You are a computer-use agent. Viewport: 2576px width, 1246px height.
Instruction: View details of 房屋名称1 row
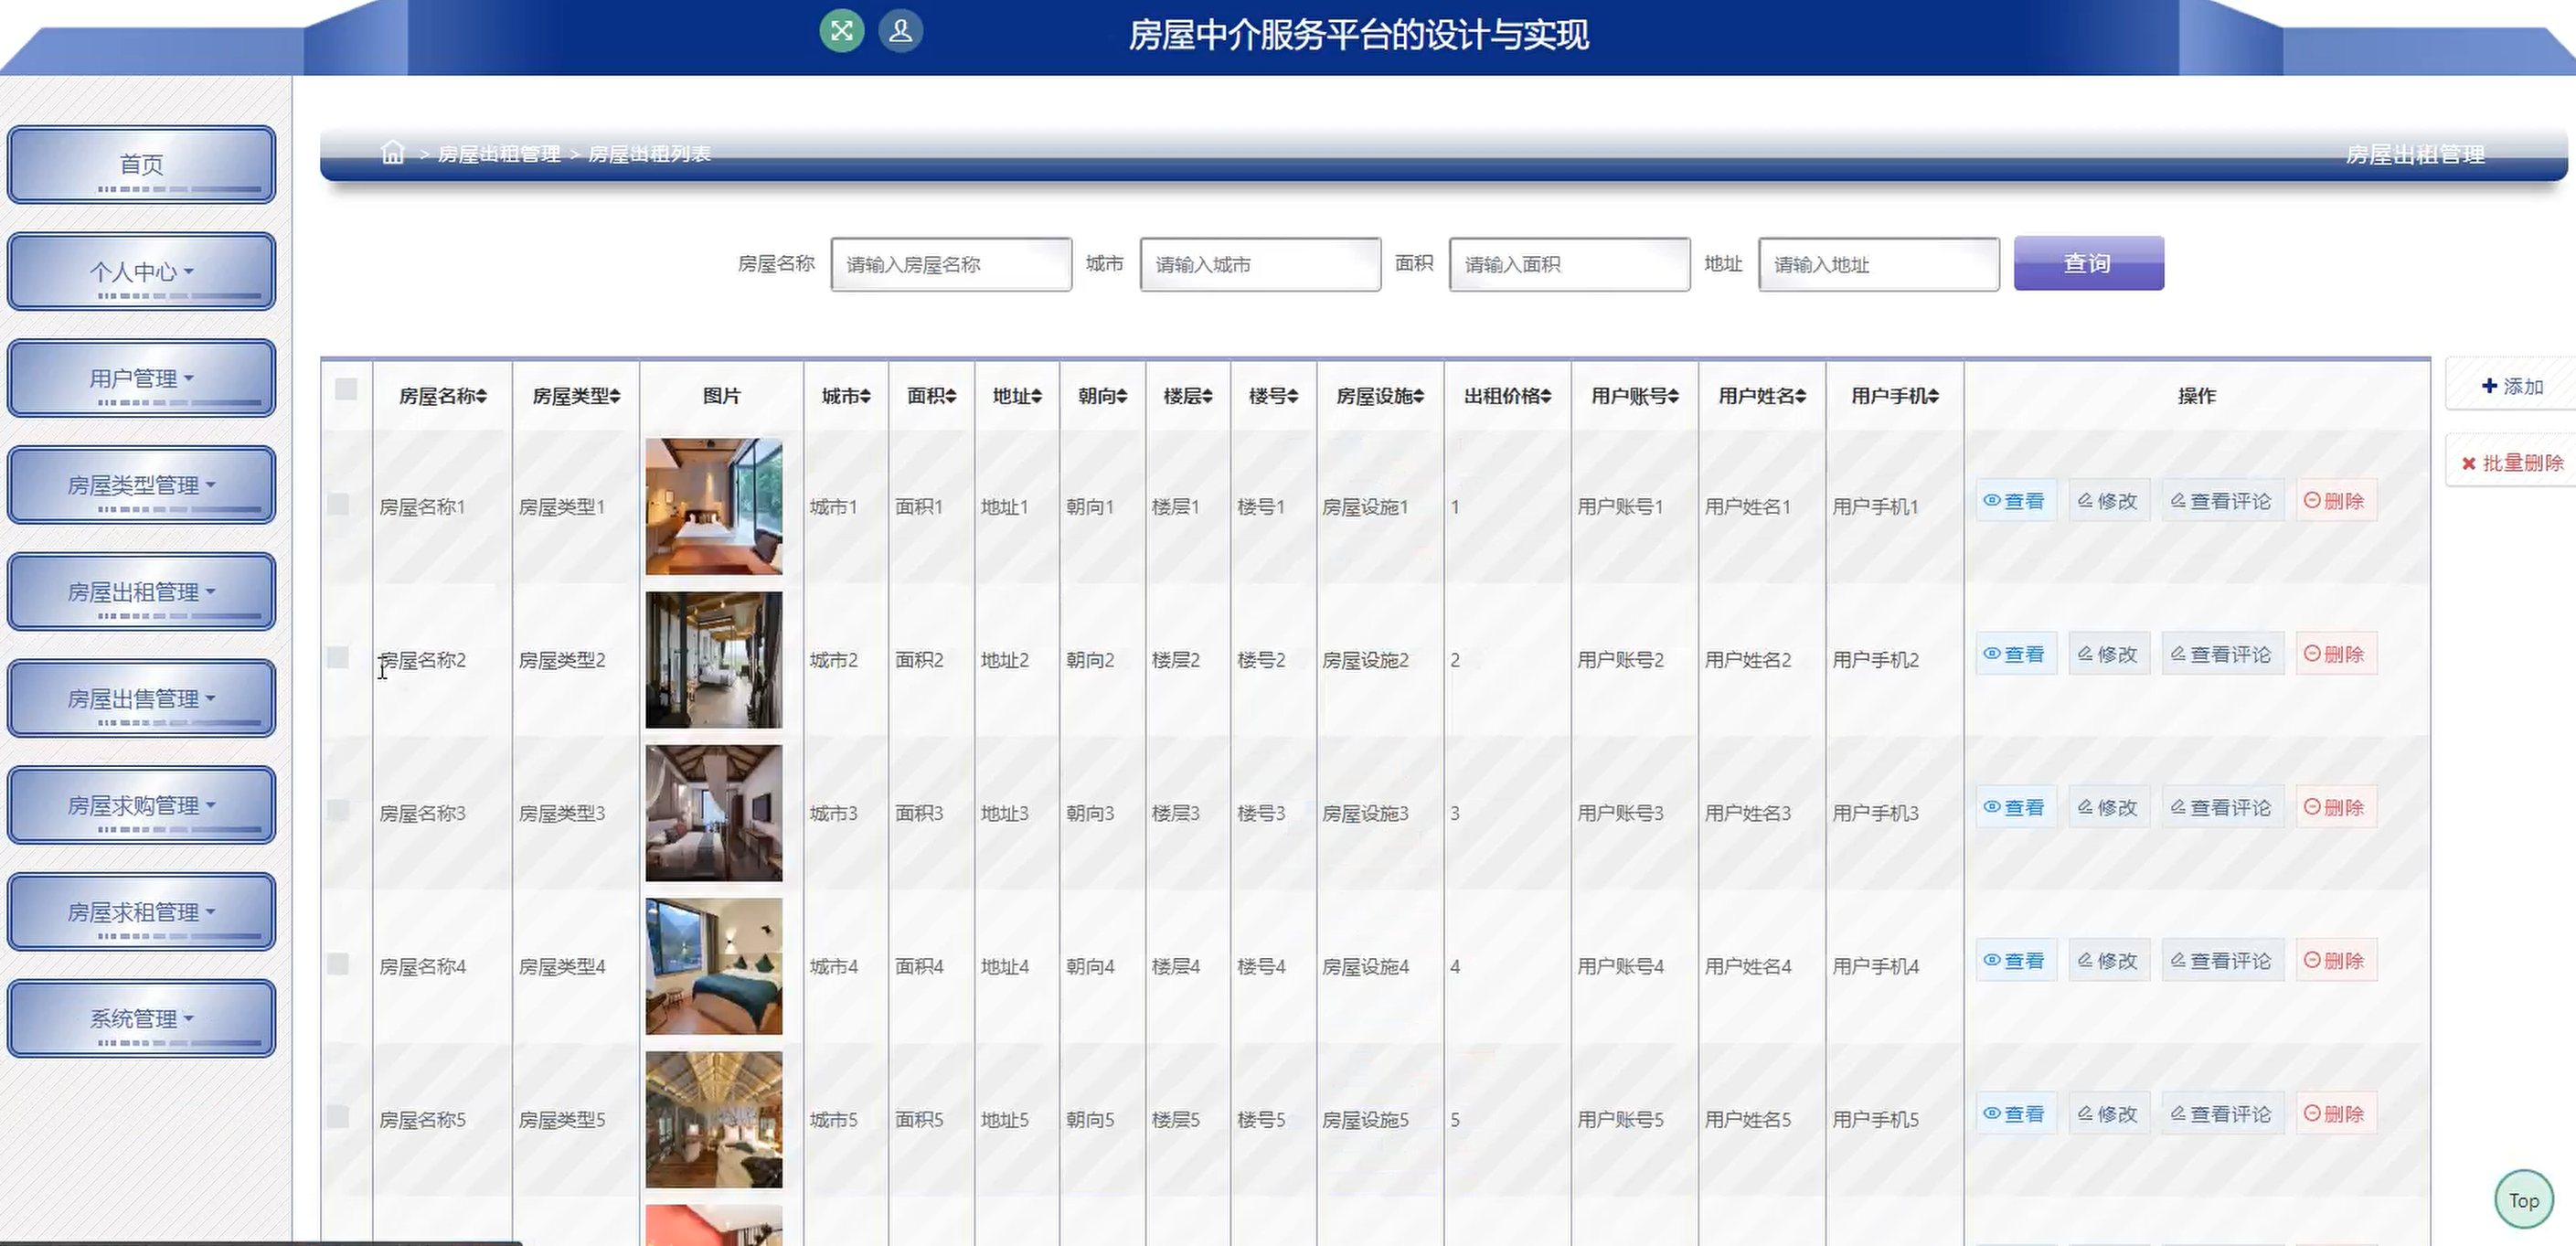(2015, 501)
